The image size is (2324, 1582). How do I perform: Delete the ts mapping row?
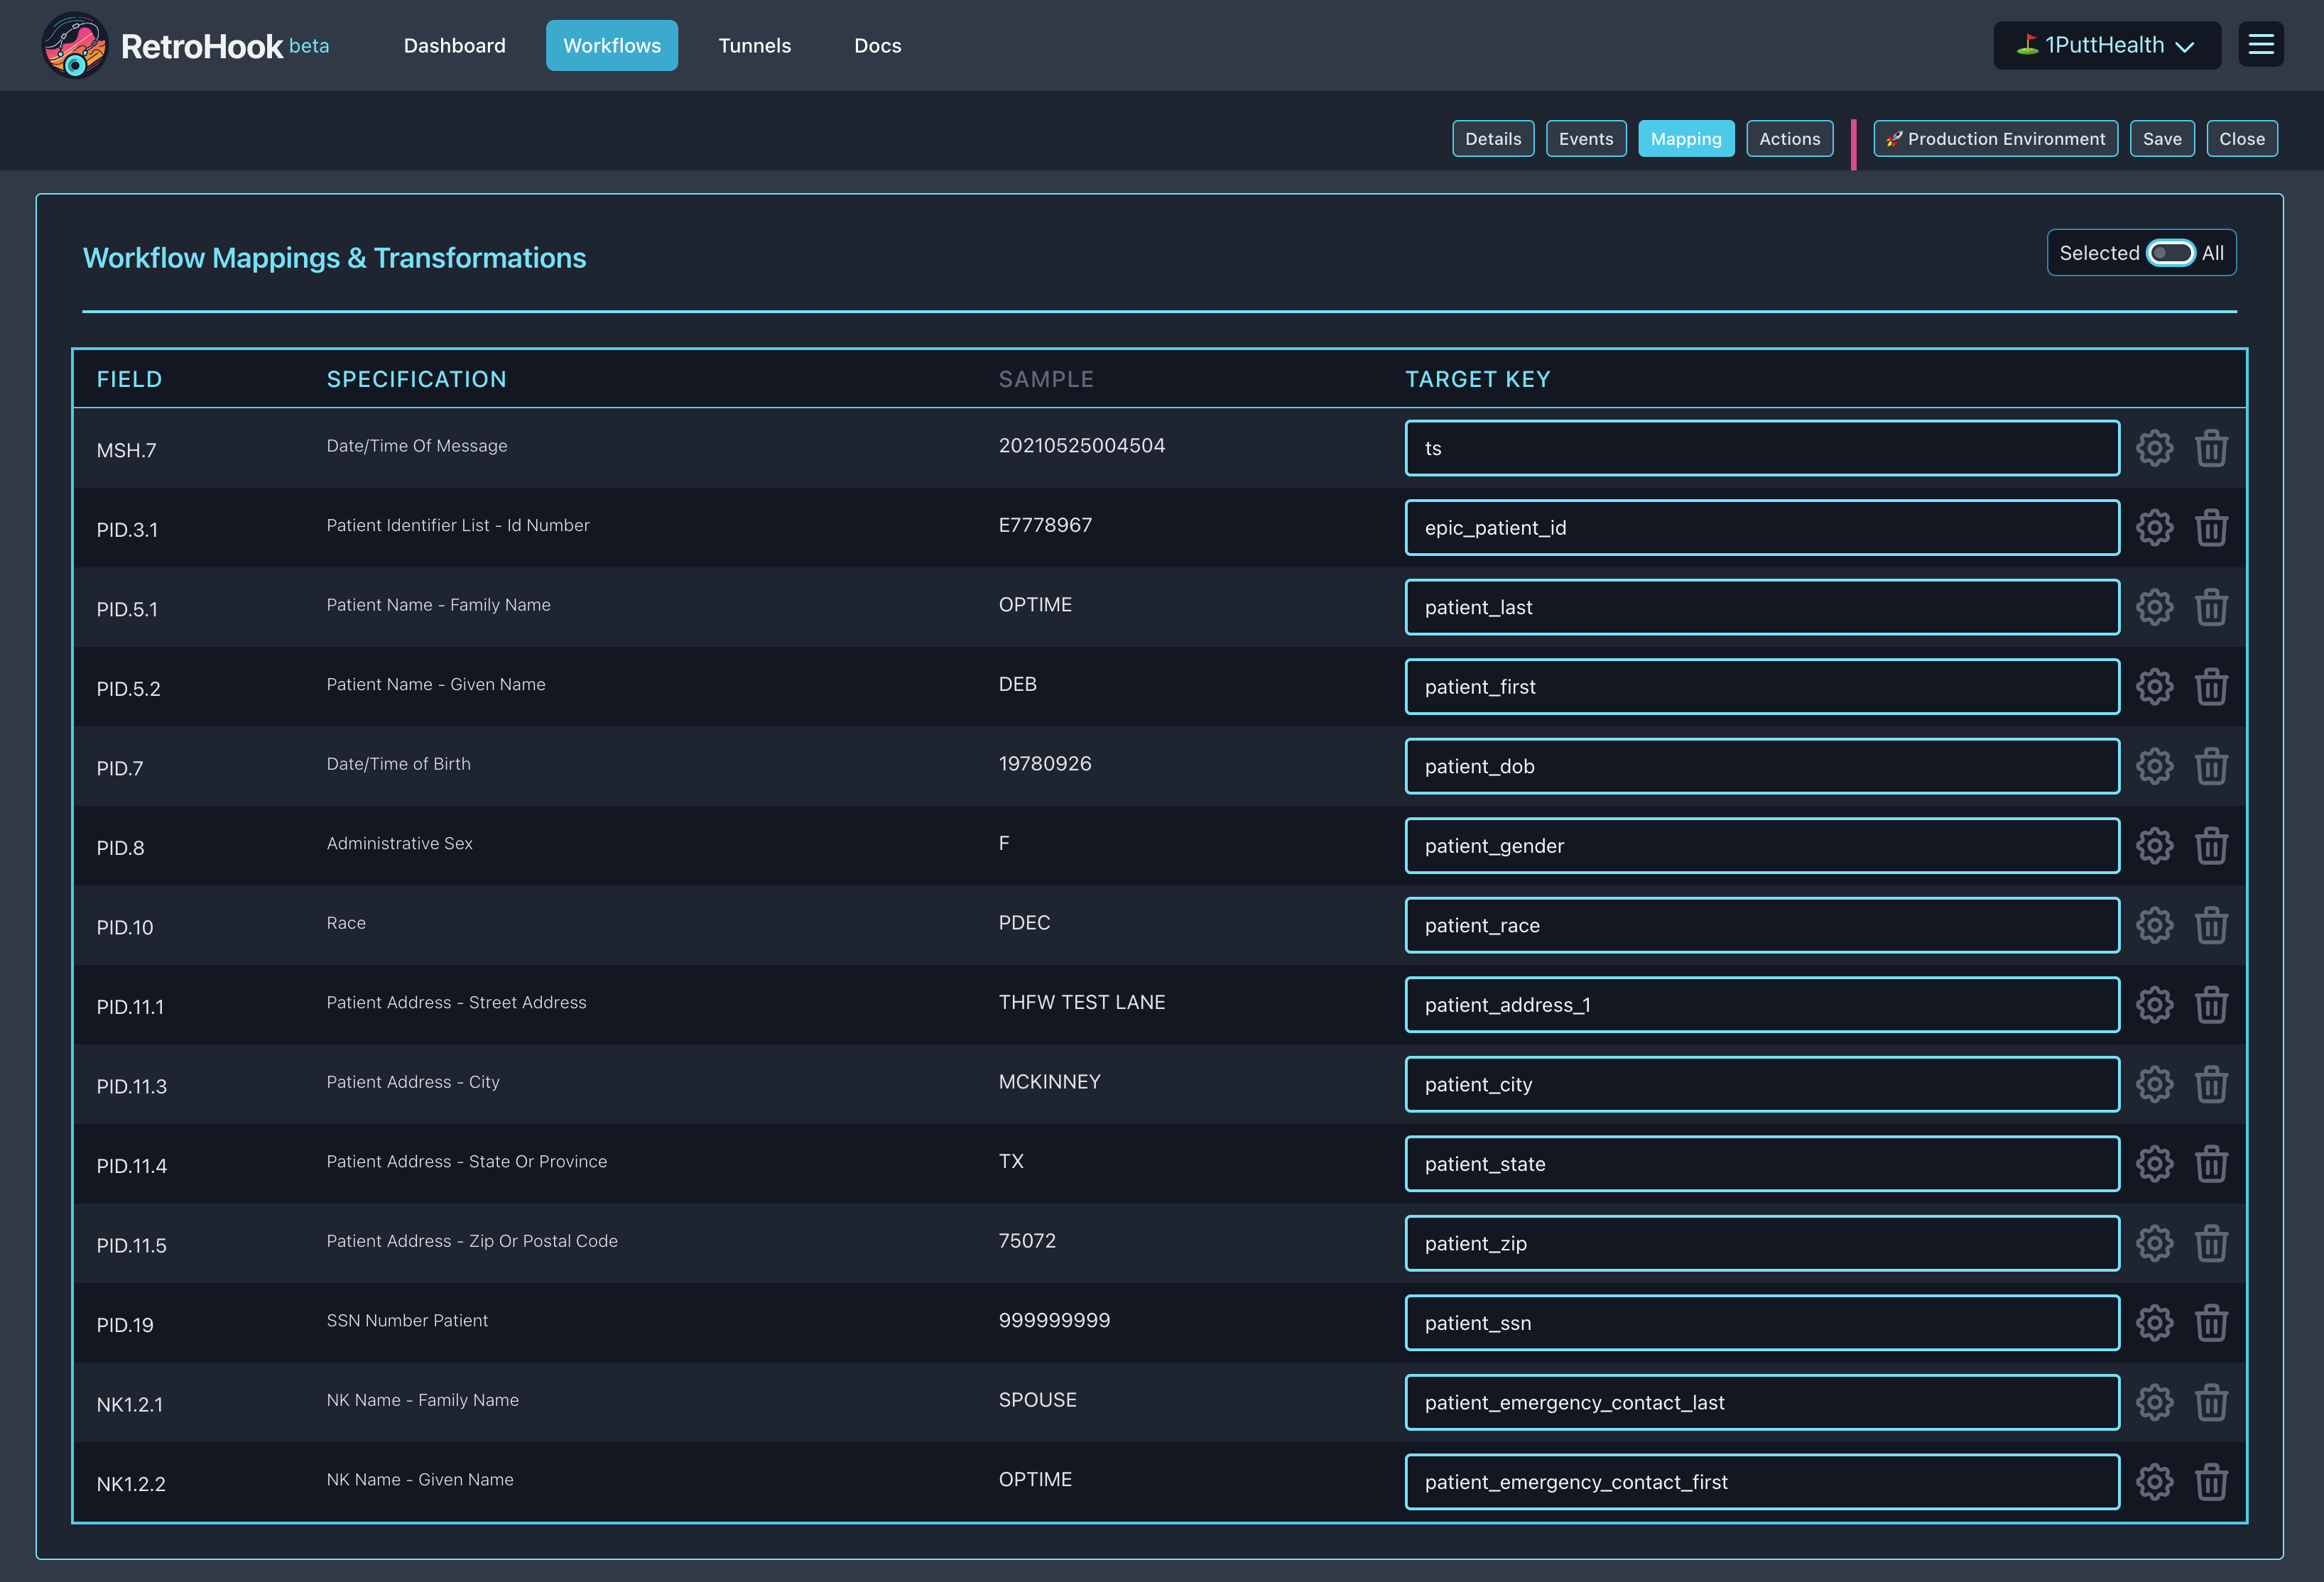click(2211, 448)
